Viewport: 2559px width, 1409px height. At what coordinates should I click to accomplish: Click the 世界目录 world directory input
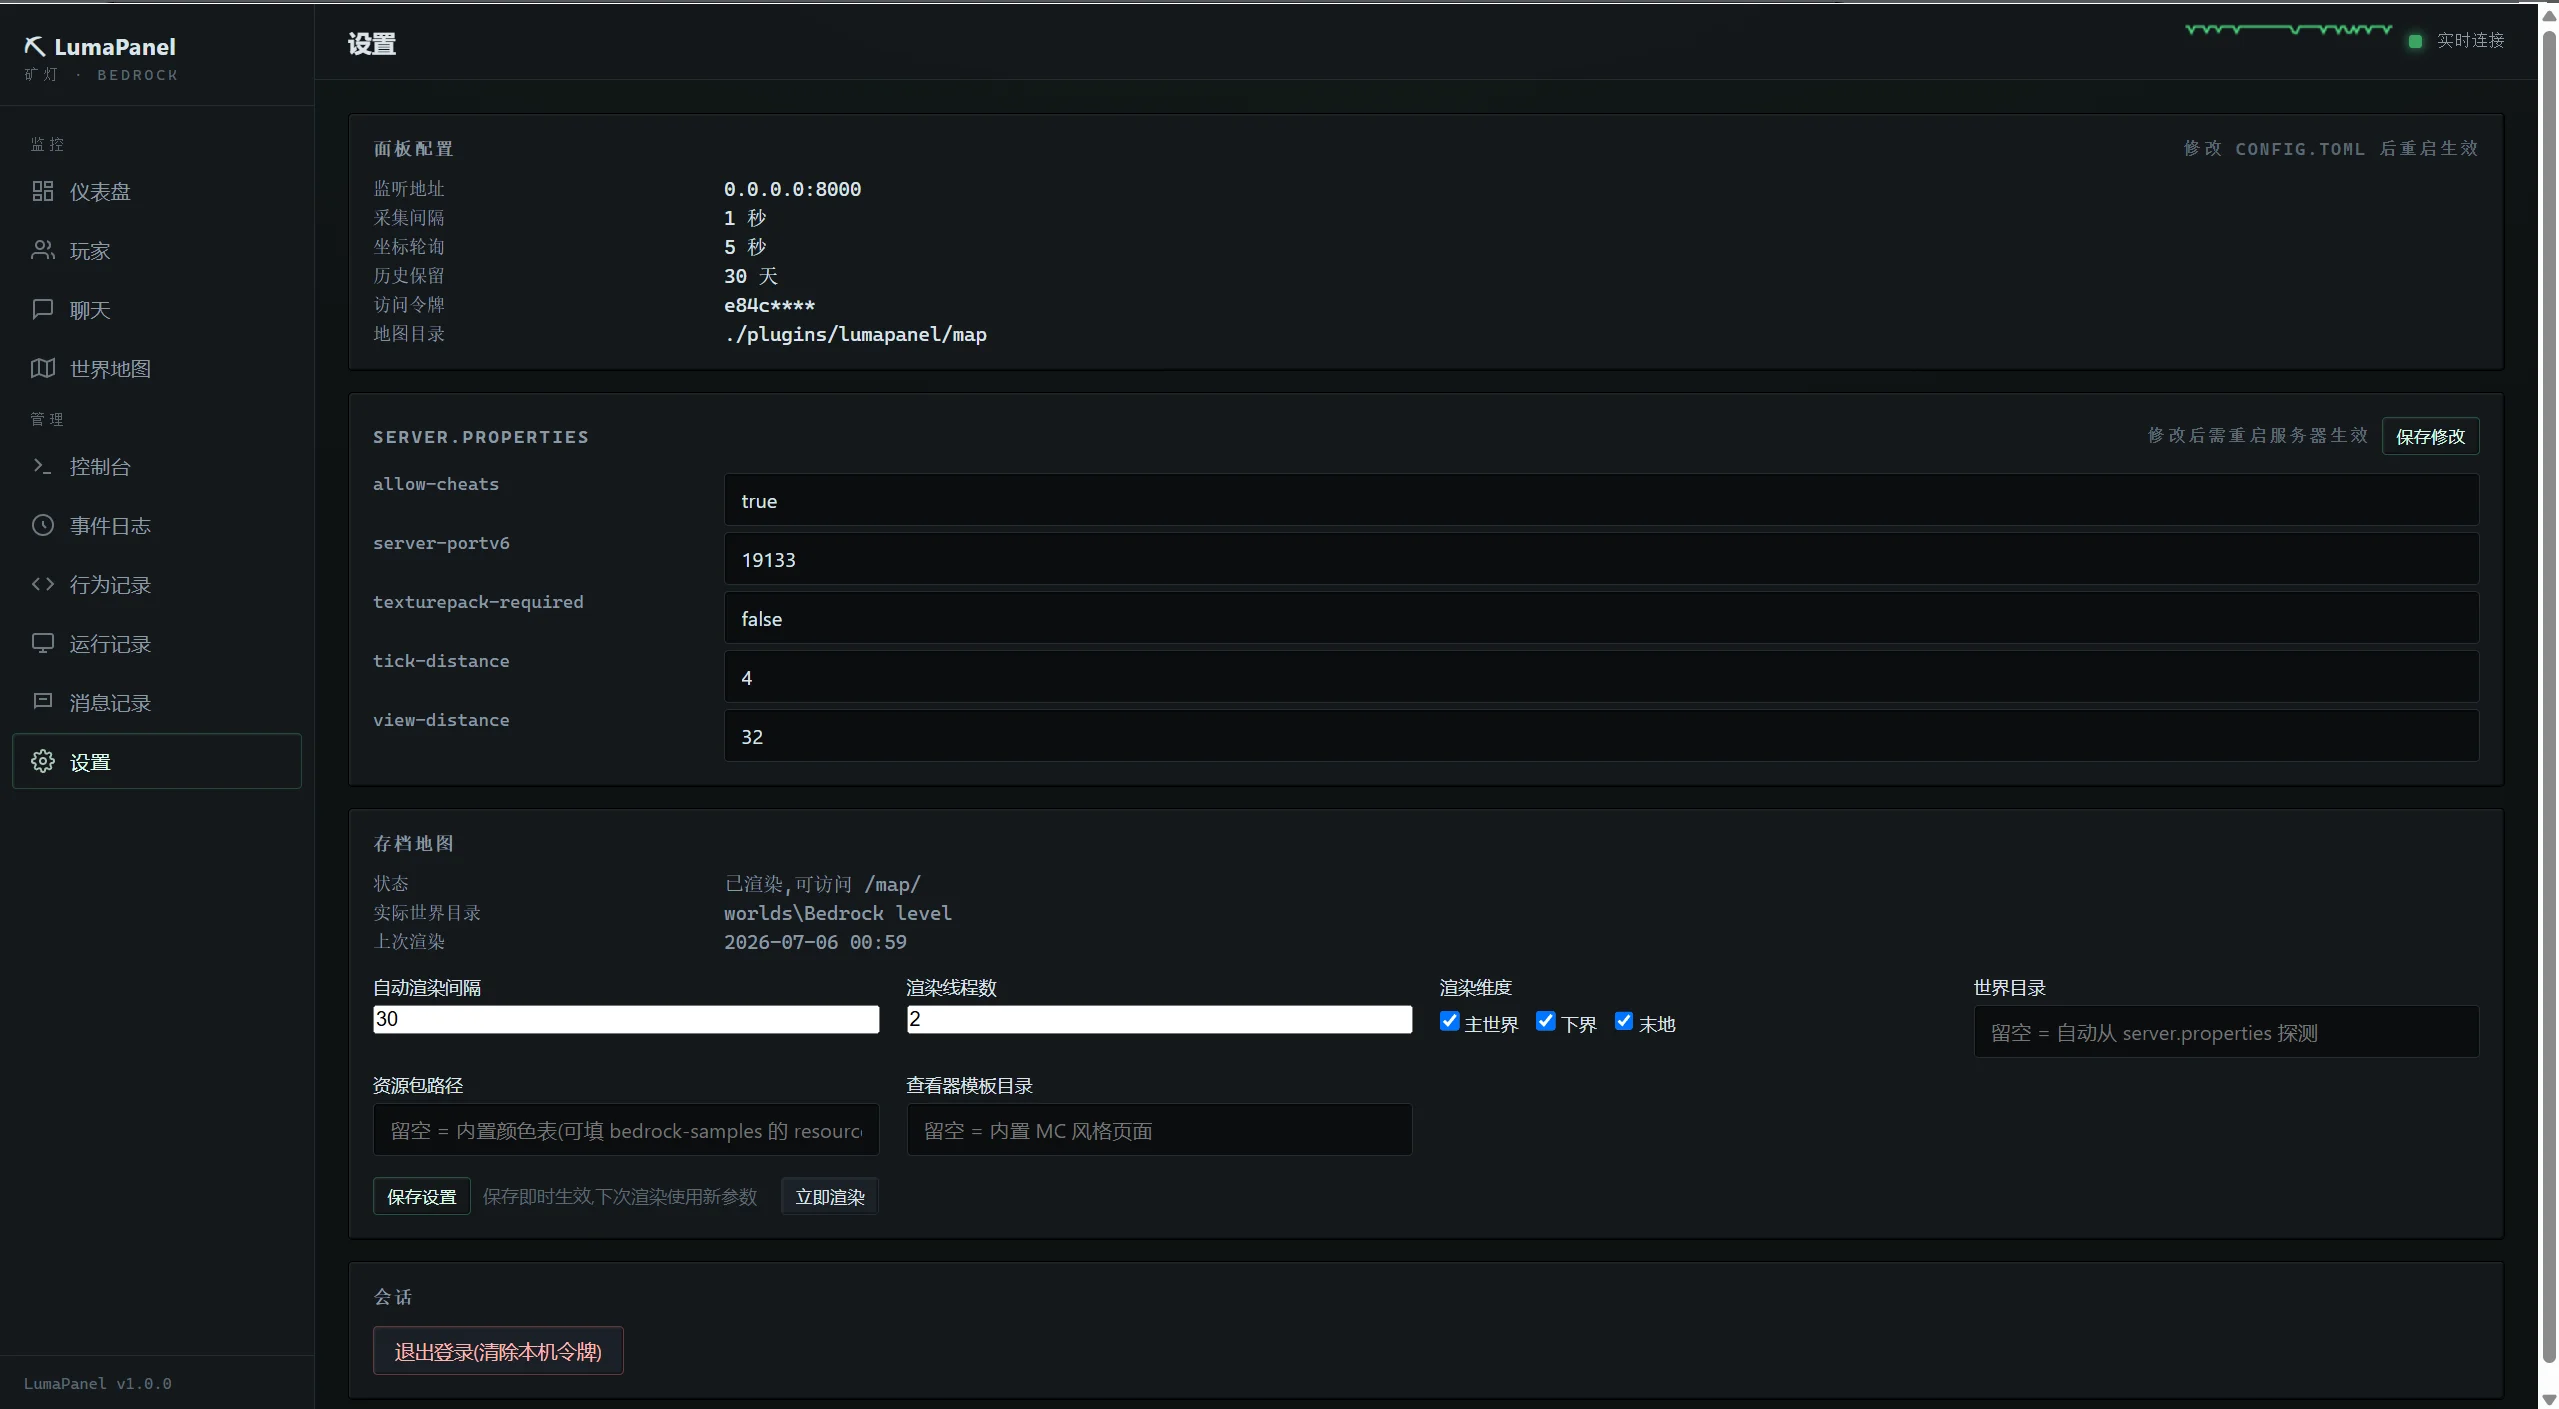2226,1032
